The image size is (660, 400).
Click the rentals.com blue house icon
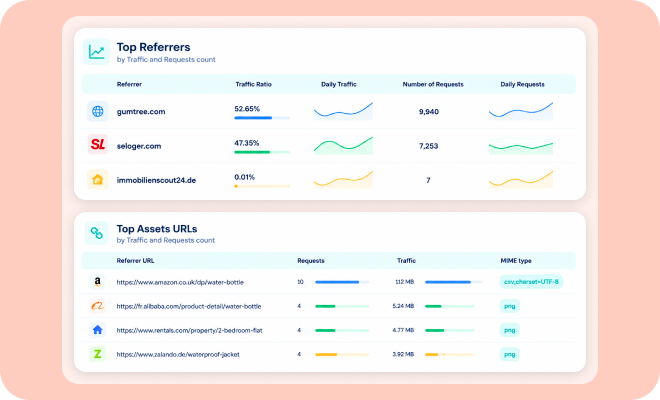coord(97,330)
